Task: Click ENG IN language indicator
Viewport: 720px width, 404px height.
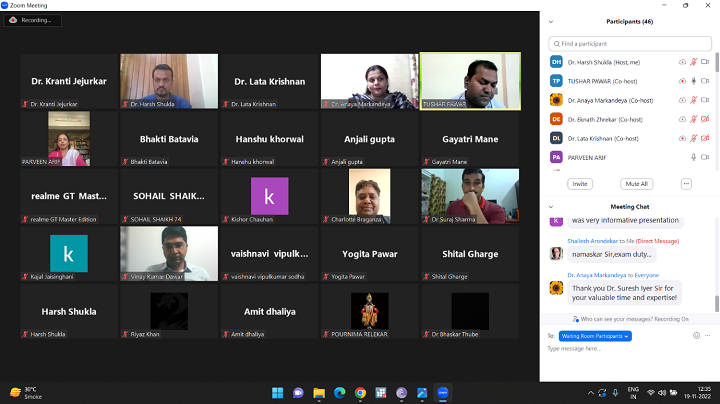Action: coord(633,393)
